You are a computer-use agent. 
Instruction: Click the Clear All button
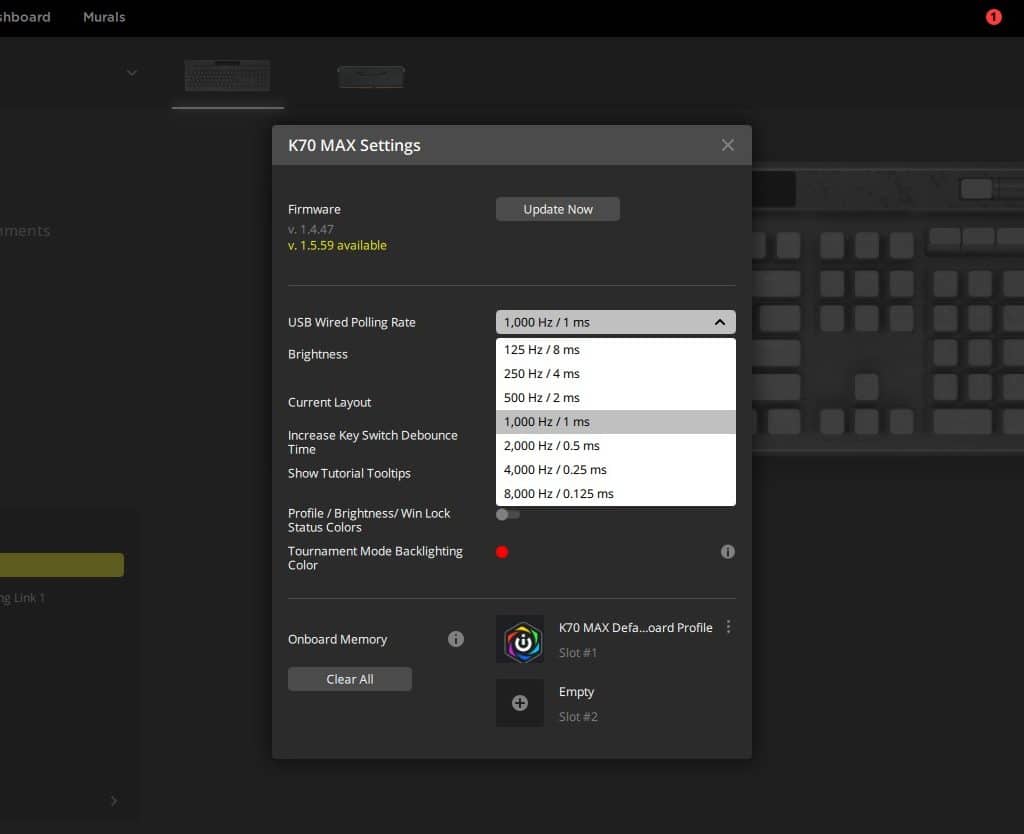pos(350,679)
